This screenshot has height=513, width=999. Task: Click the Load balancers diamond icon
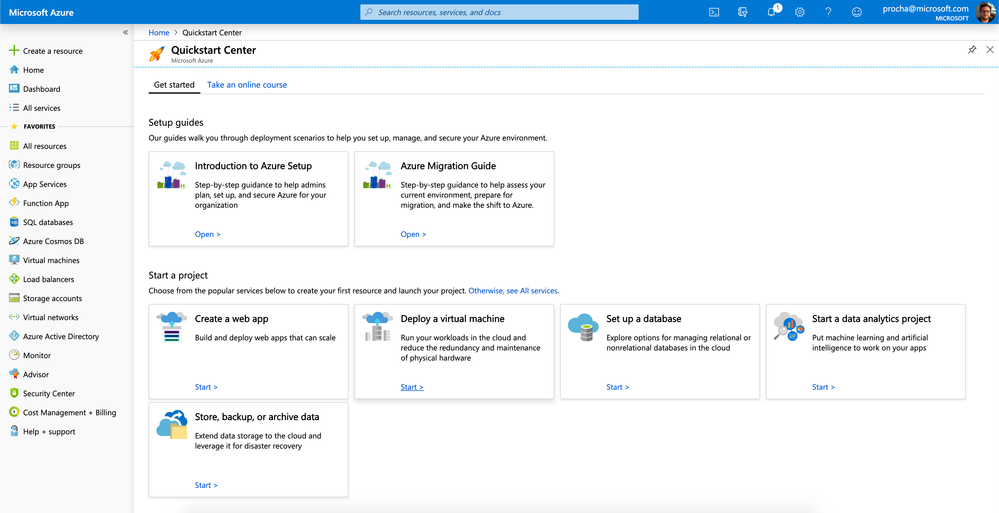[13, 279]
